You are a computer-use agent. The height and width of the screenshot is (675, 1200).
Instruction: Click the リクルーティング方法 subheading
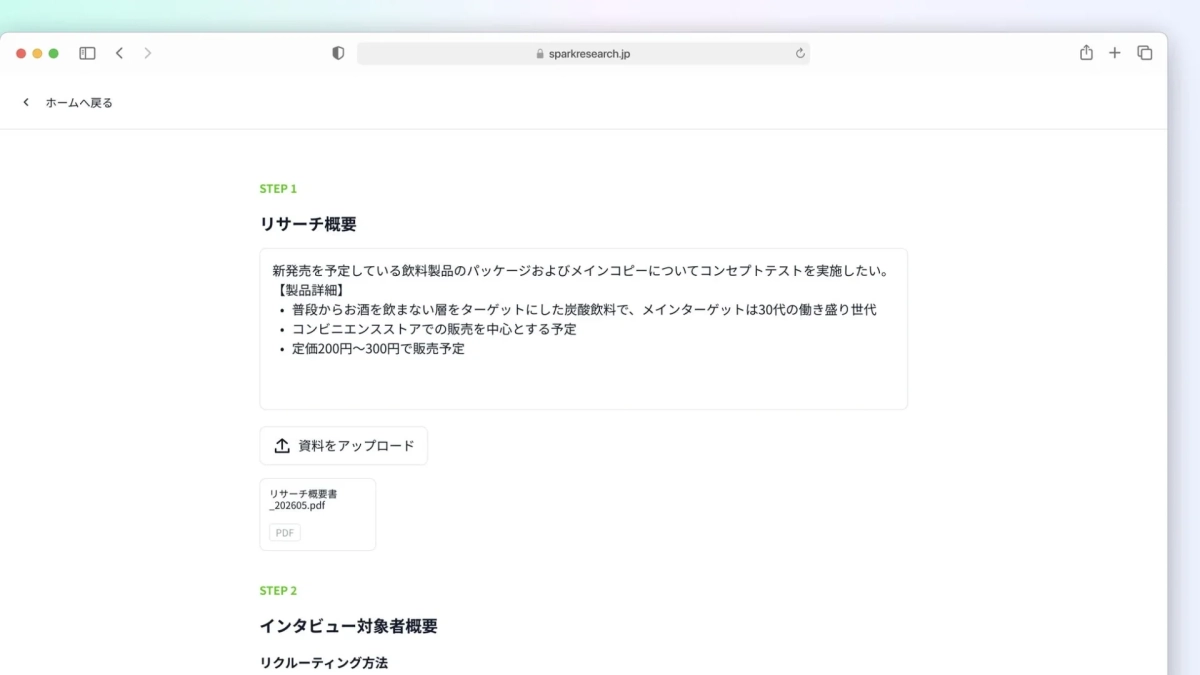(323, 663)
